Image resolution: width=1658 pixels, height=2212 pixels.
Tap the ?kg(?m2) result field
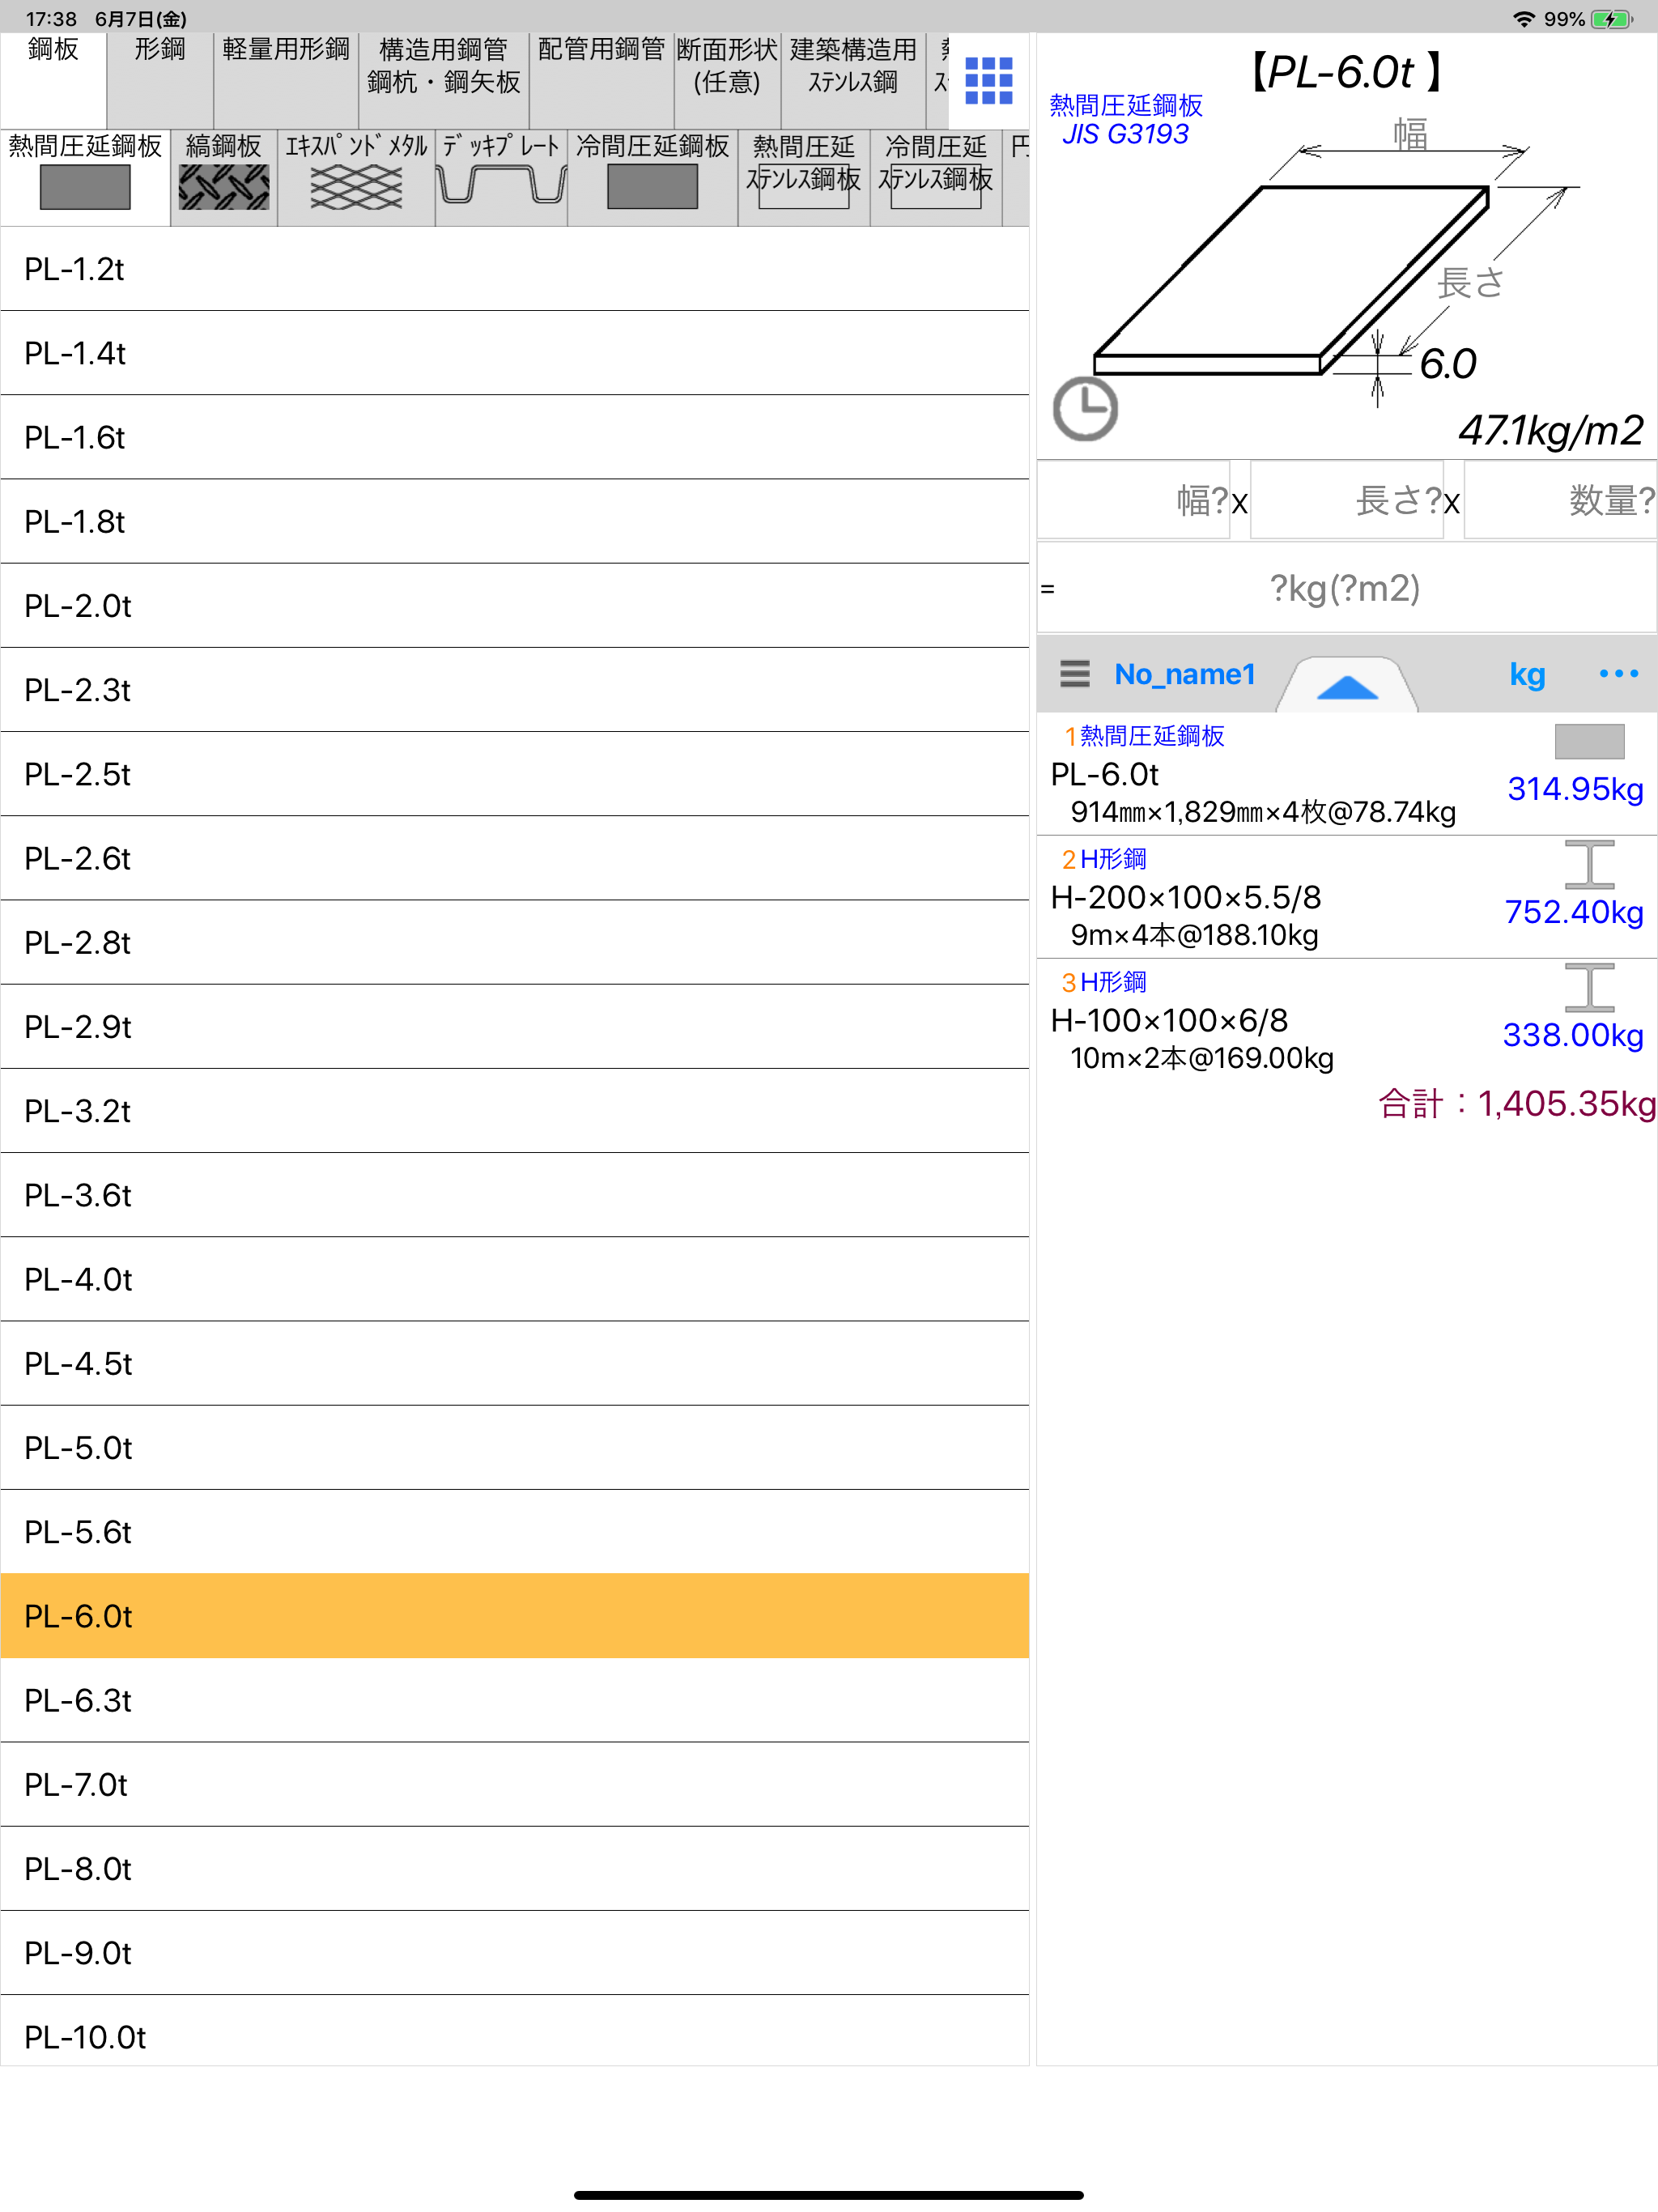tap(1347, 588)
